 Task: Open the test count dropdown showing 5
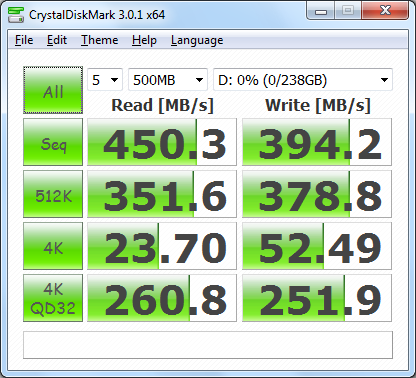tap(105, 80)
